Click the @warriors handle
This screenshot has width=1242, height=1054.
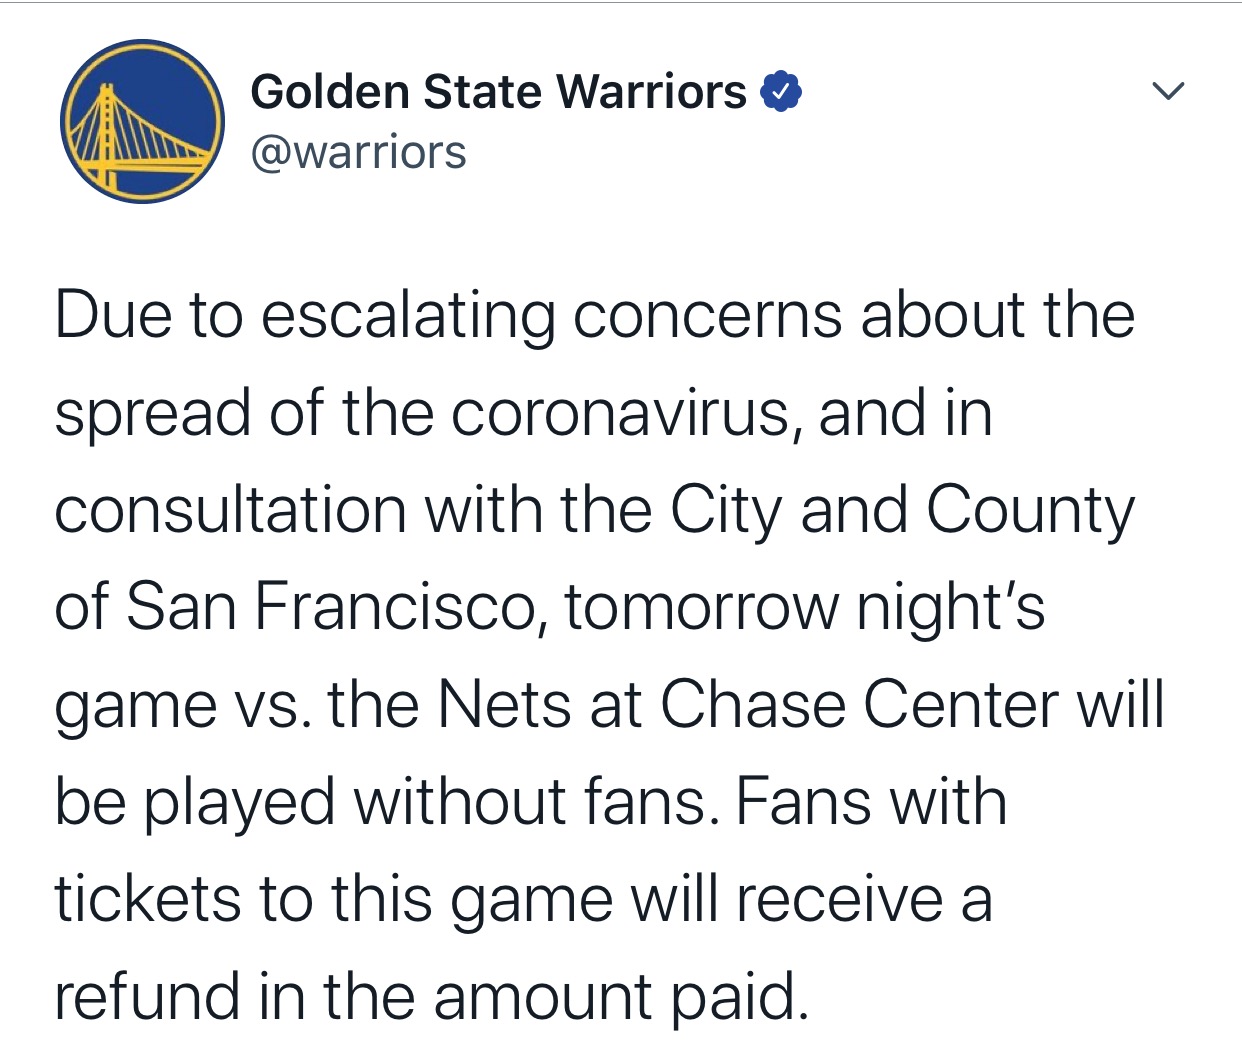[358, 153]
